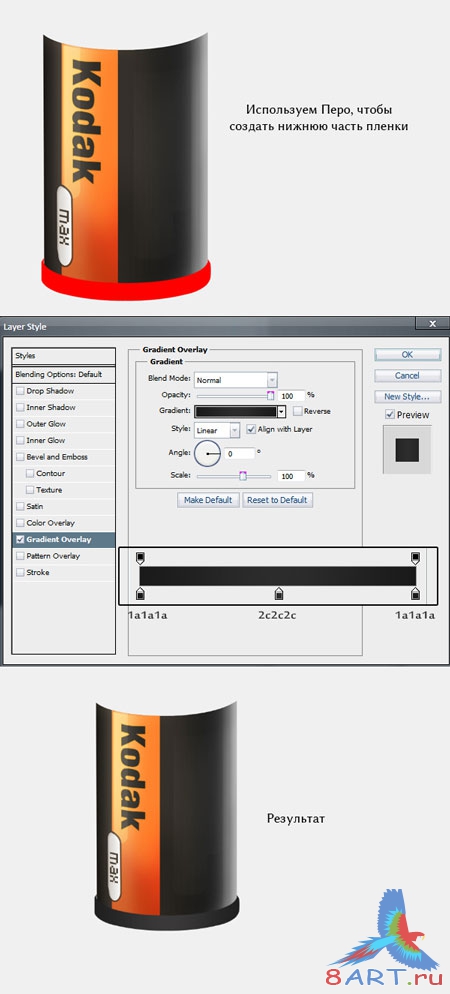This screenshot has width=450, height=994.
Task: Open the Blend Mode dropdown
Action: [236, 380]
